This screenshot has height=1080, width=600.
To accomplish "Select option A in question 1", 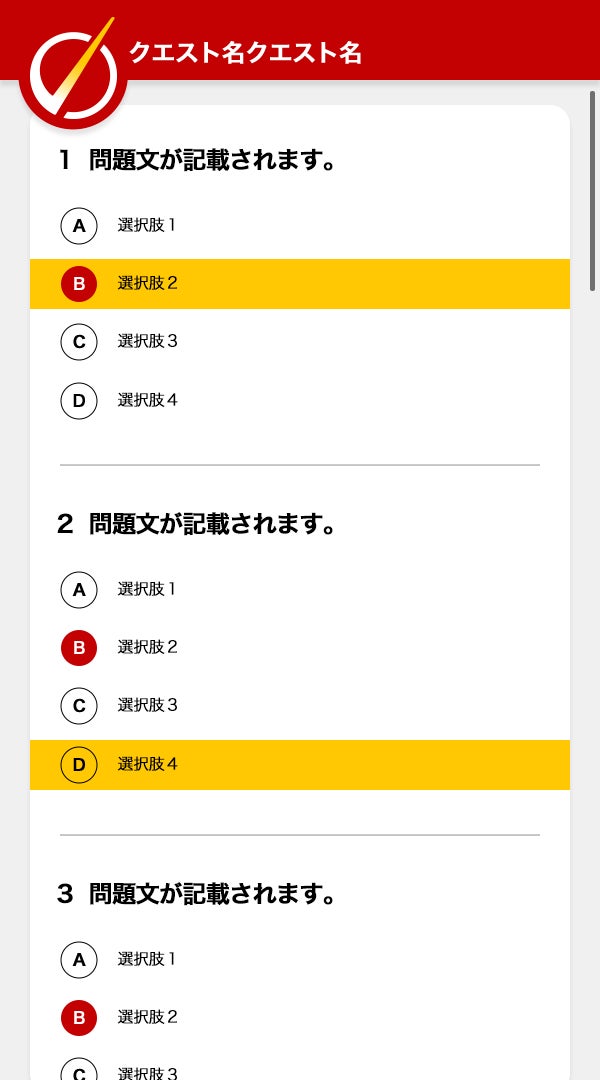I will tap(79, 226).
